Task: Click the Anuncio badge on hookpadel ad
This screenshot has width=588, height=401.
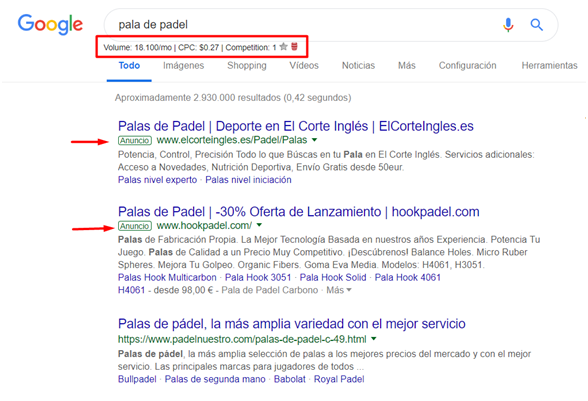Action: tap(135, 226)
